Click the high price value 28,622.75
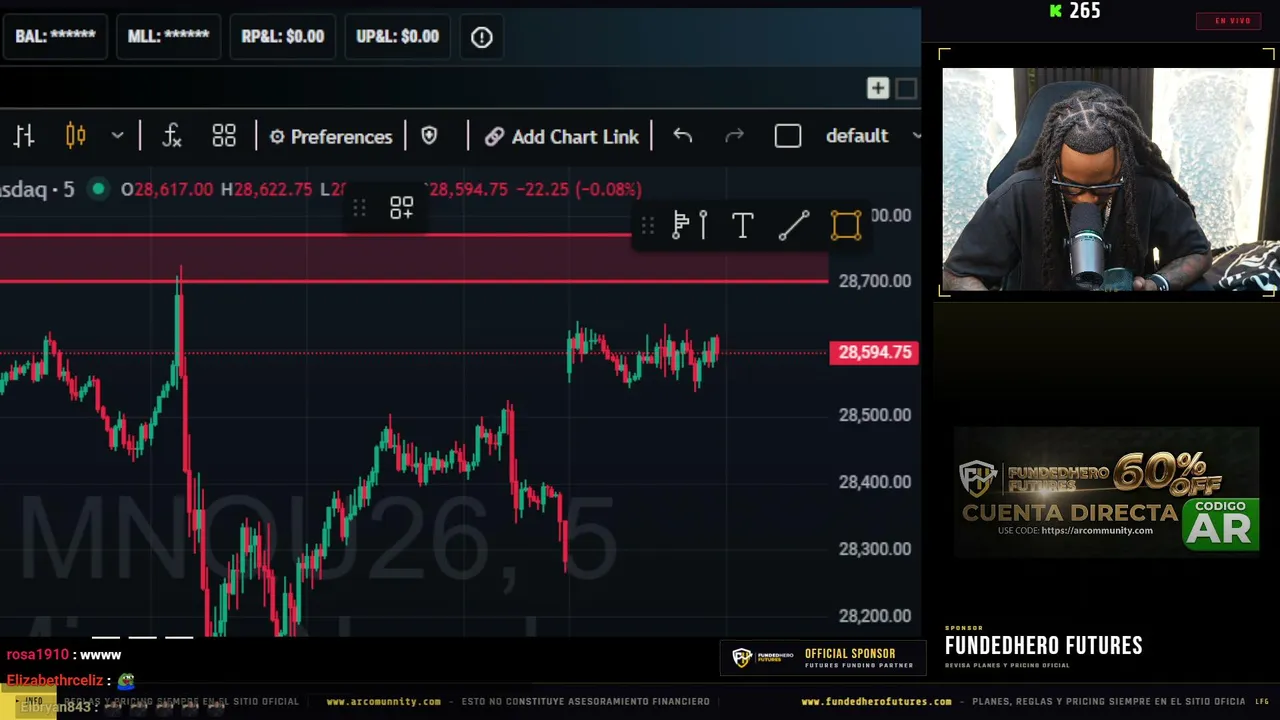 pos(272,189)
